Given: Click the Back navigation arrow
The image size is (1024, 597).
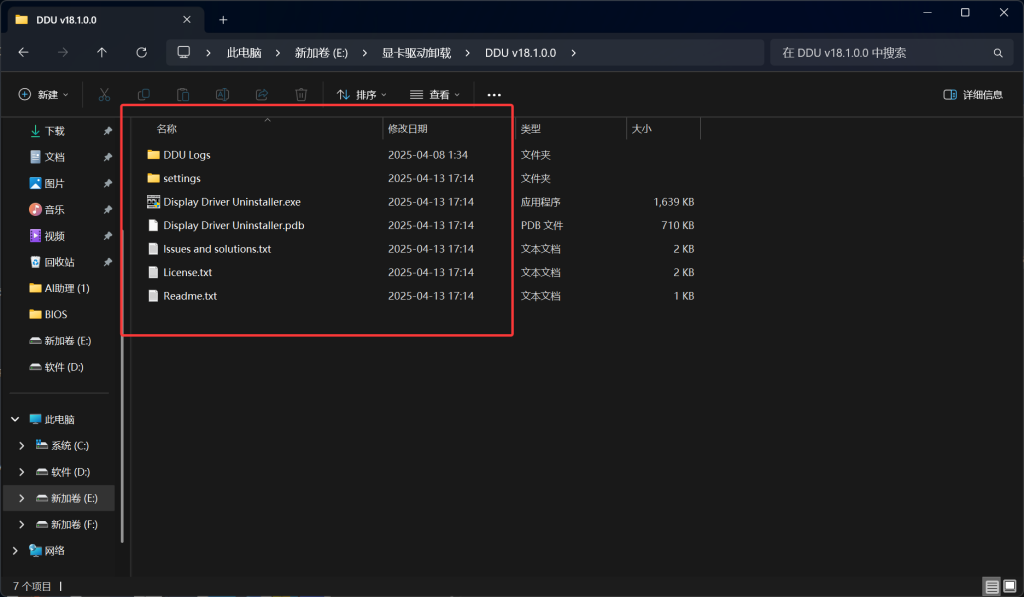Looking at the screenshot, I should tap(24, 52).
